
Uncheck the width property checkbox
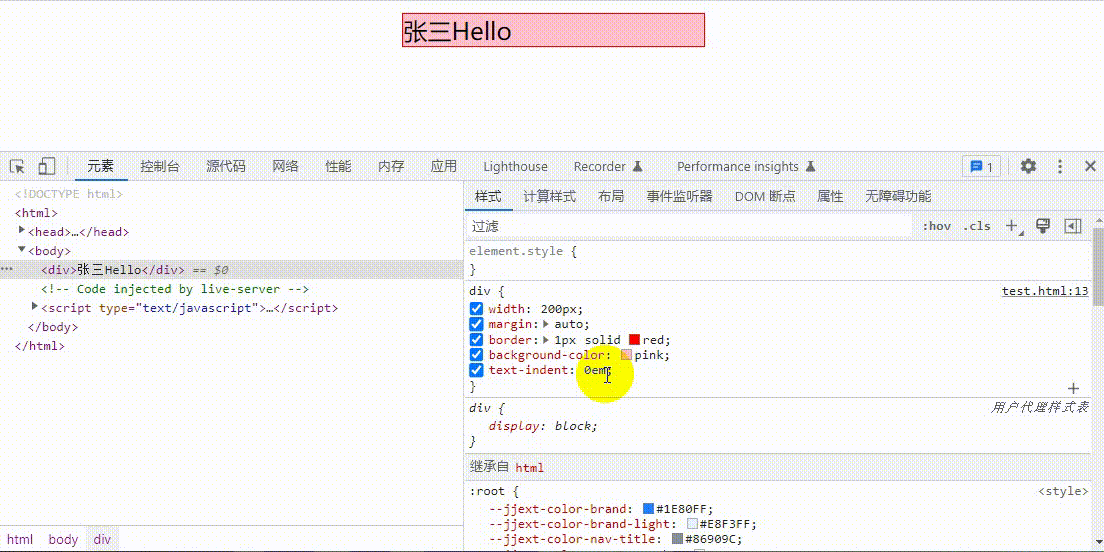coord(477,309)
